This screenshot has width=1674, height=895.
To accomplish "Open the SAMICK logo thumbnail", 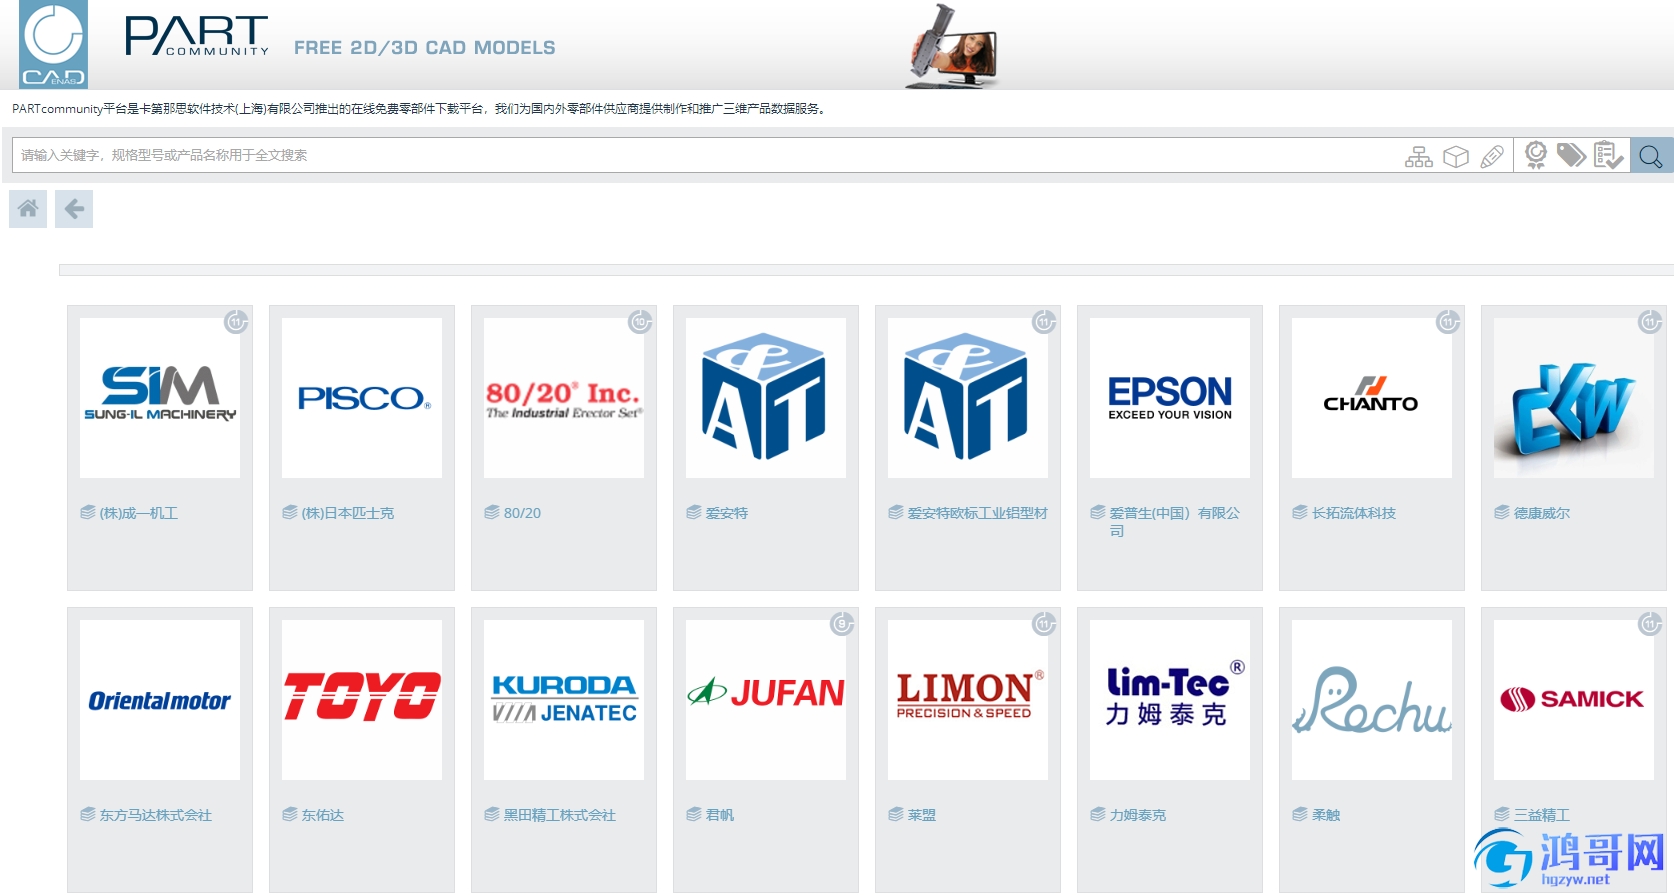I will (1574, 700).
